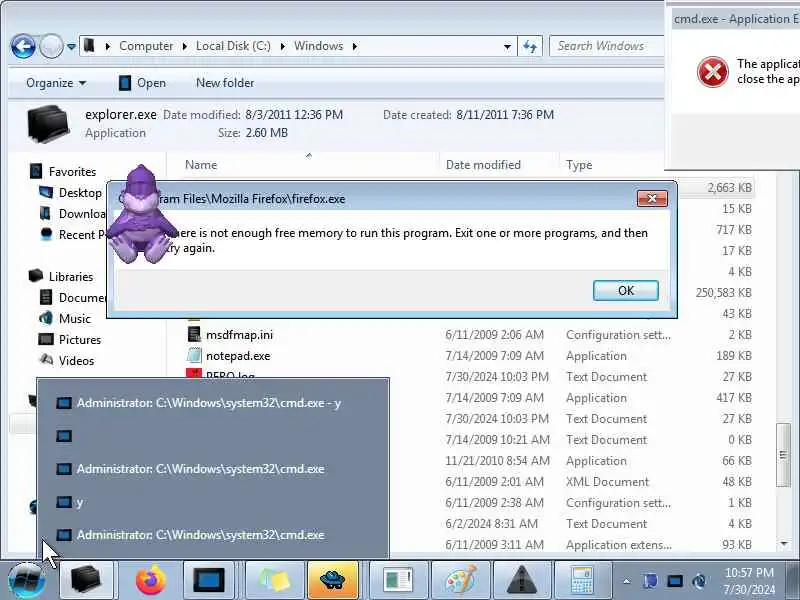Screen dimensions: 800x600
Task: Select the msdfmap.ini file
Action: coord(239,335)
